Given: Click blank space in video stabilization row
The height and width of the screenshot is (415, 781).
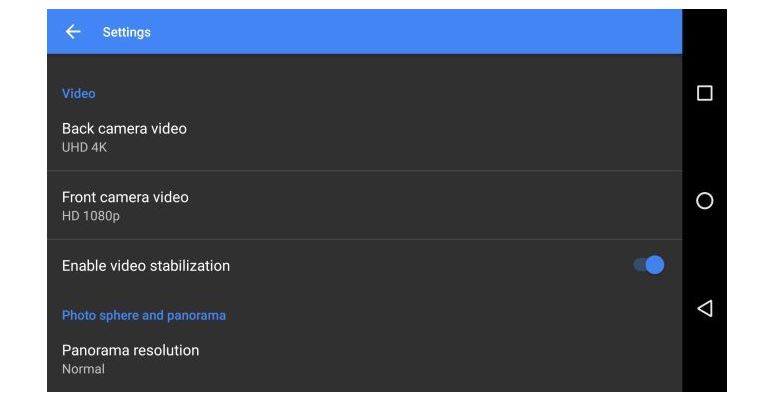Looking at the screenshot, I should 420,266.
